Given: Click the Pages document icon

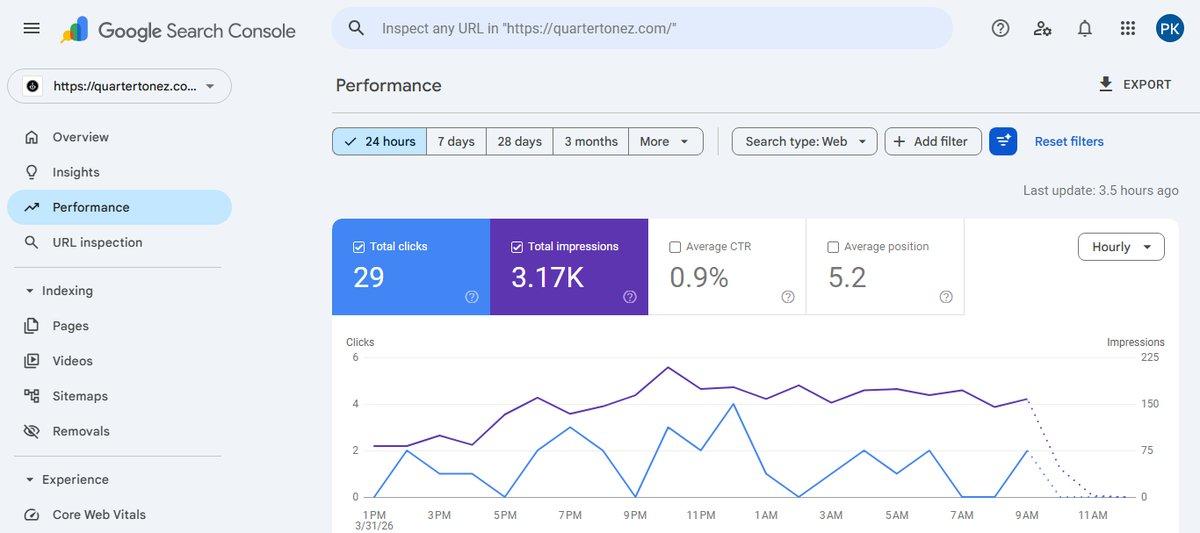Looking at the screenshot, I should click(32, 326).
